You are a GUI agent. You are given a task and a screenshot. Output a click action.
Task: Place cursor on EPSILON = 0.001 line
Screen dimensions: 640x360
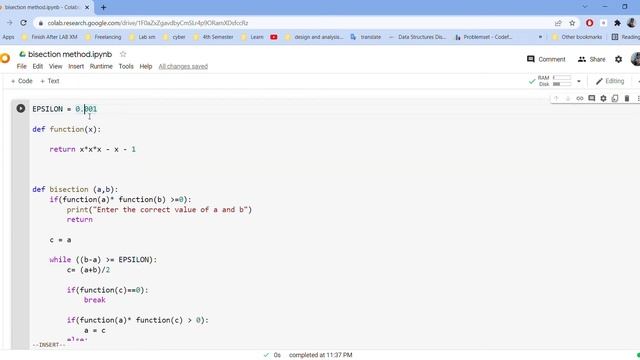[64, 109]
